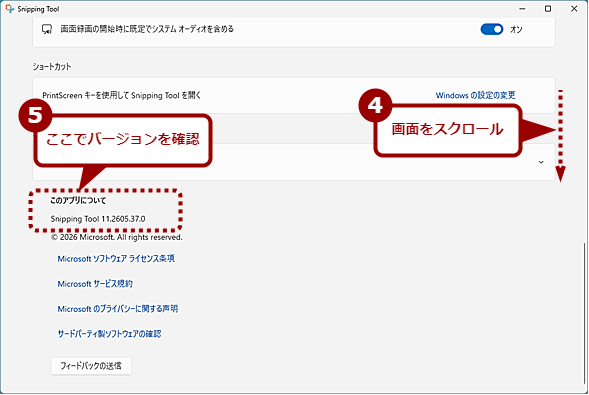Viewport: 589px width, 395px height.
Task: Click the 'このアプリについて' heading
Action: [78, 201]
